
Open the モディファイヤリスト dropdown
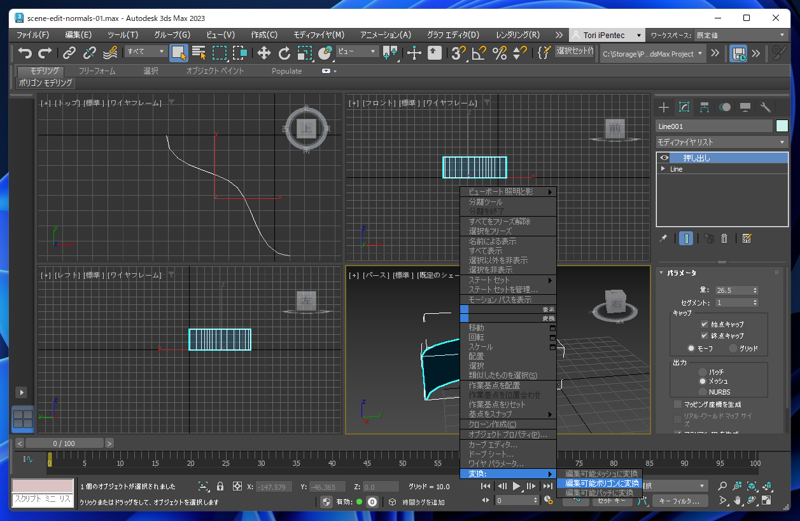[721, 143]
